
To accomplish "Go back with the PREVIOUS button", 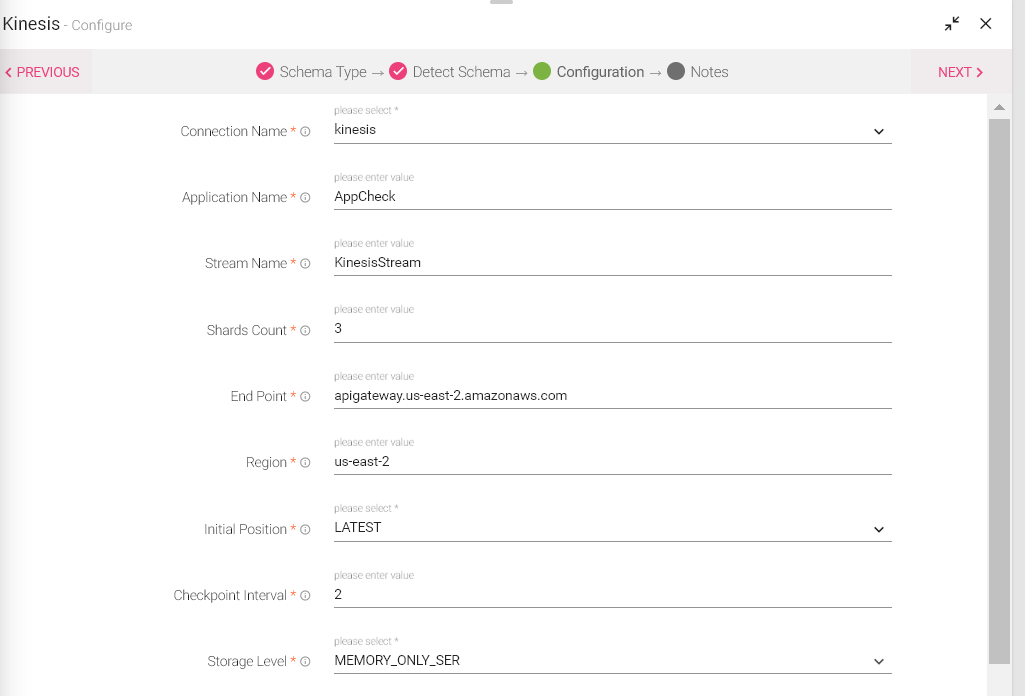I will tap(42, 72).
